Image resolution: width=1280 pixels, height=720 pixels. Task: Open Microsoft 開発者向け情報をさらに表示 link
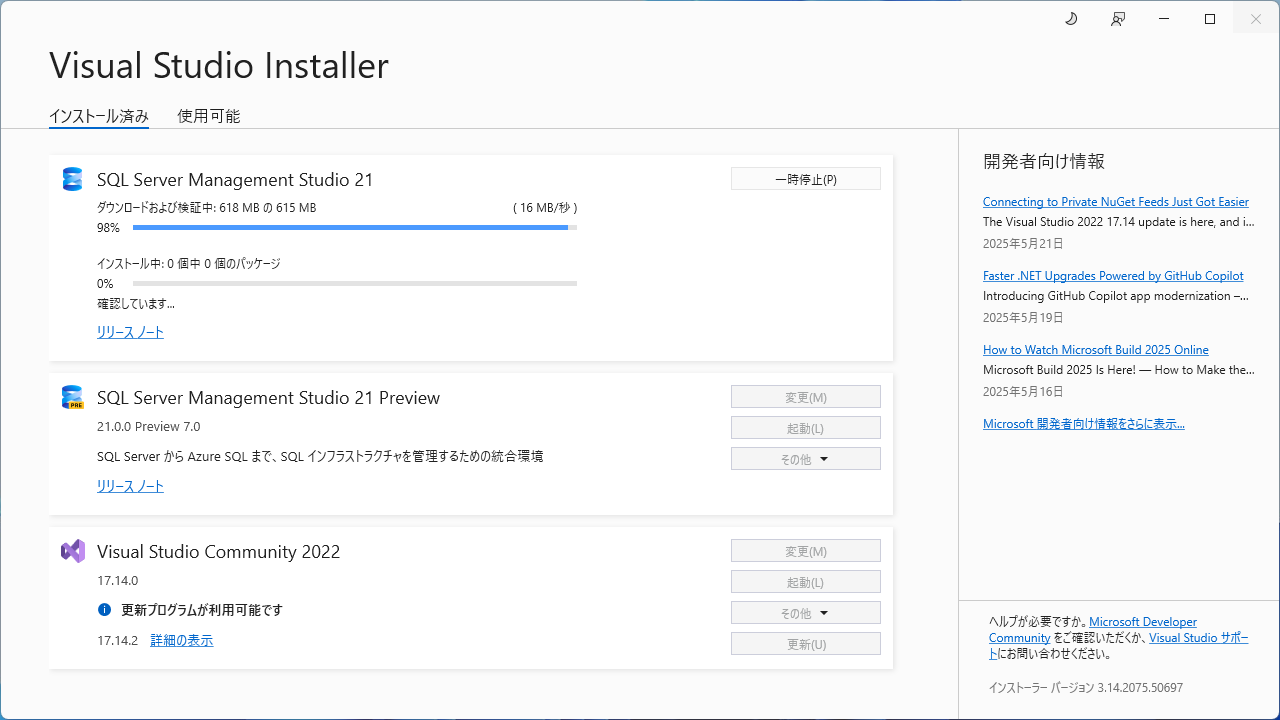(1084, 423)
